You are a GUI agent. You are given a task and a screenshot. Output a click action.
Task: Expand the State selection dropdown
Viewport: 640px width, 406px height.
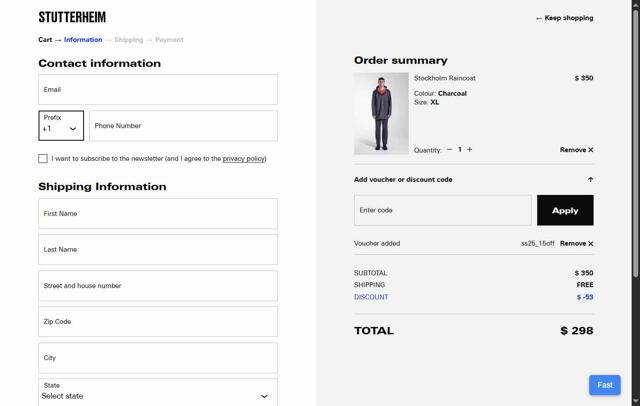[x=158, y=391]
